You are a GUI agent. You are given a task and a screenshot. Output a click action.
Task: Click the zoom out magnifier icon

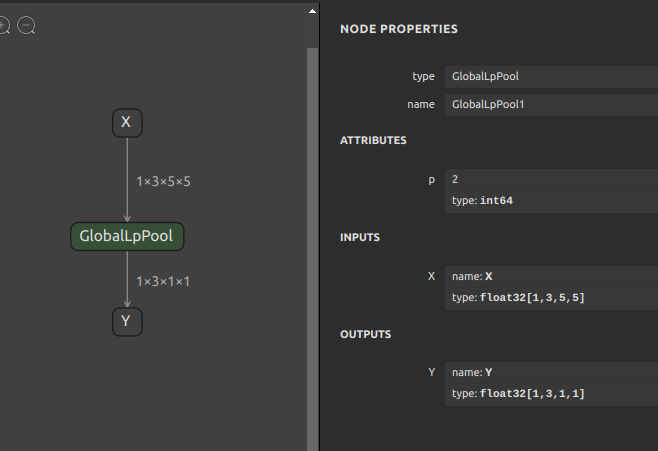pyautogui.click(x=26, y=26)
